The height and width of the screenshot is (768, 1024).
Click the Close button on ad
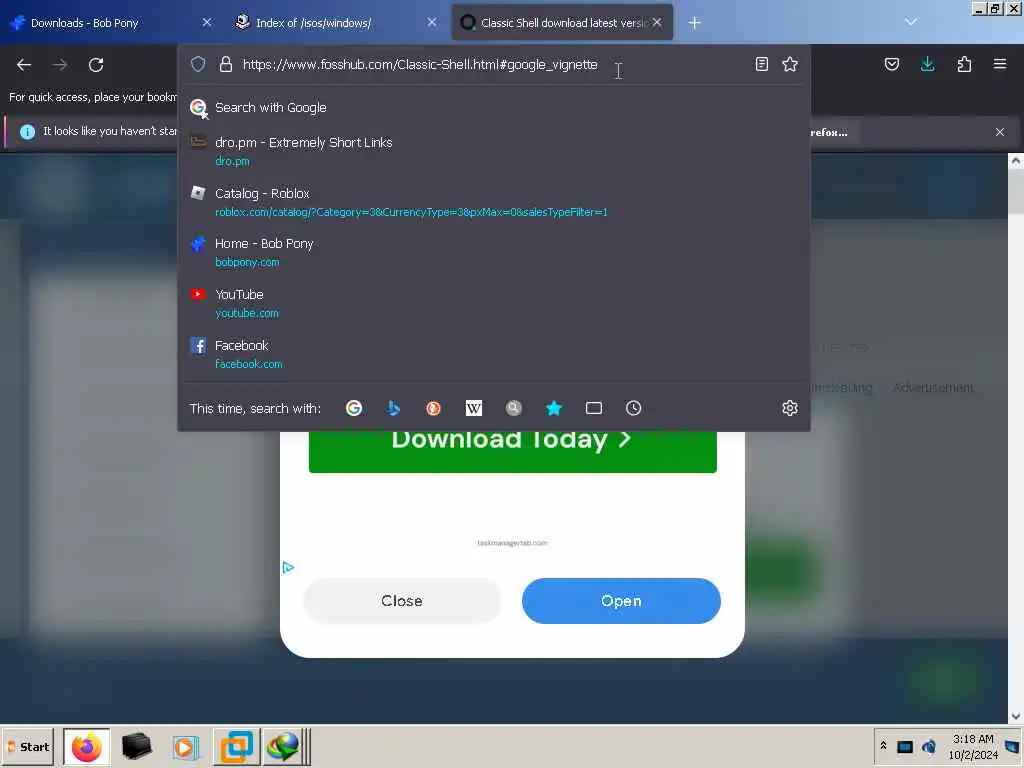(402, 601)
